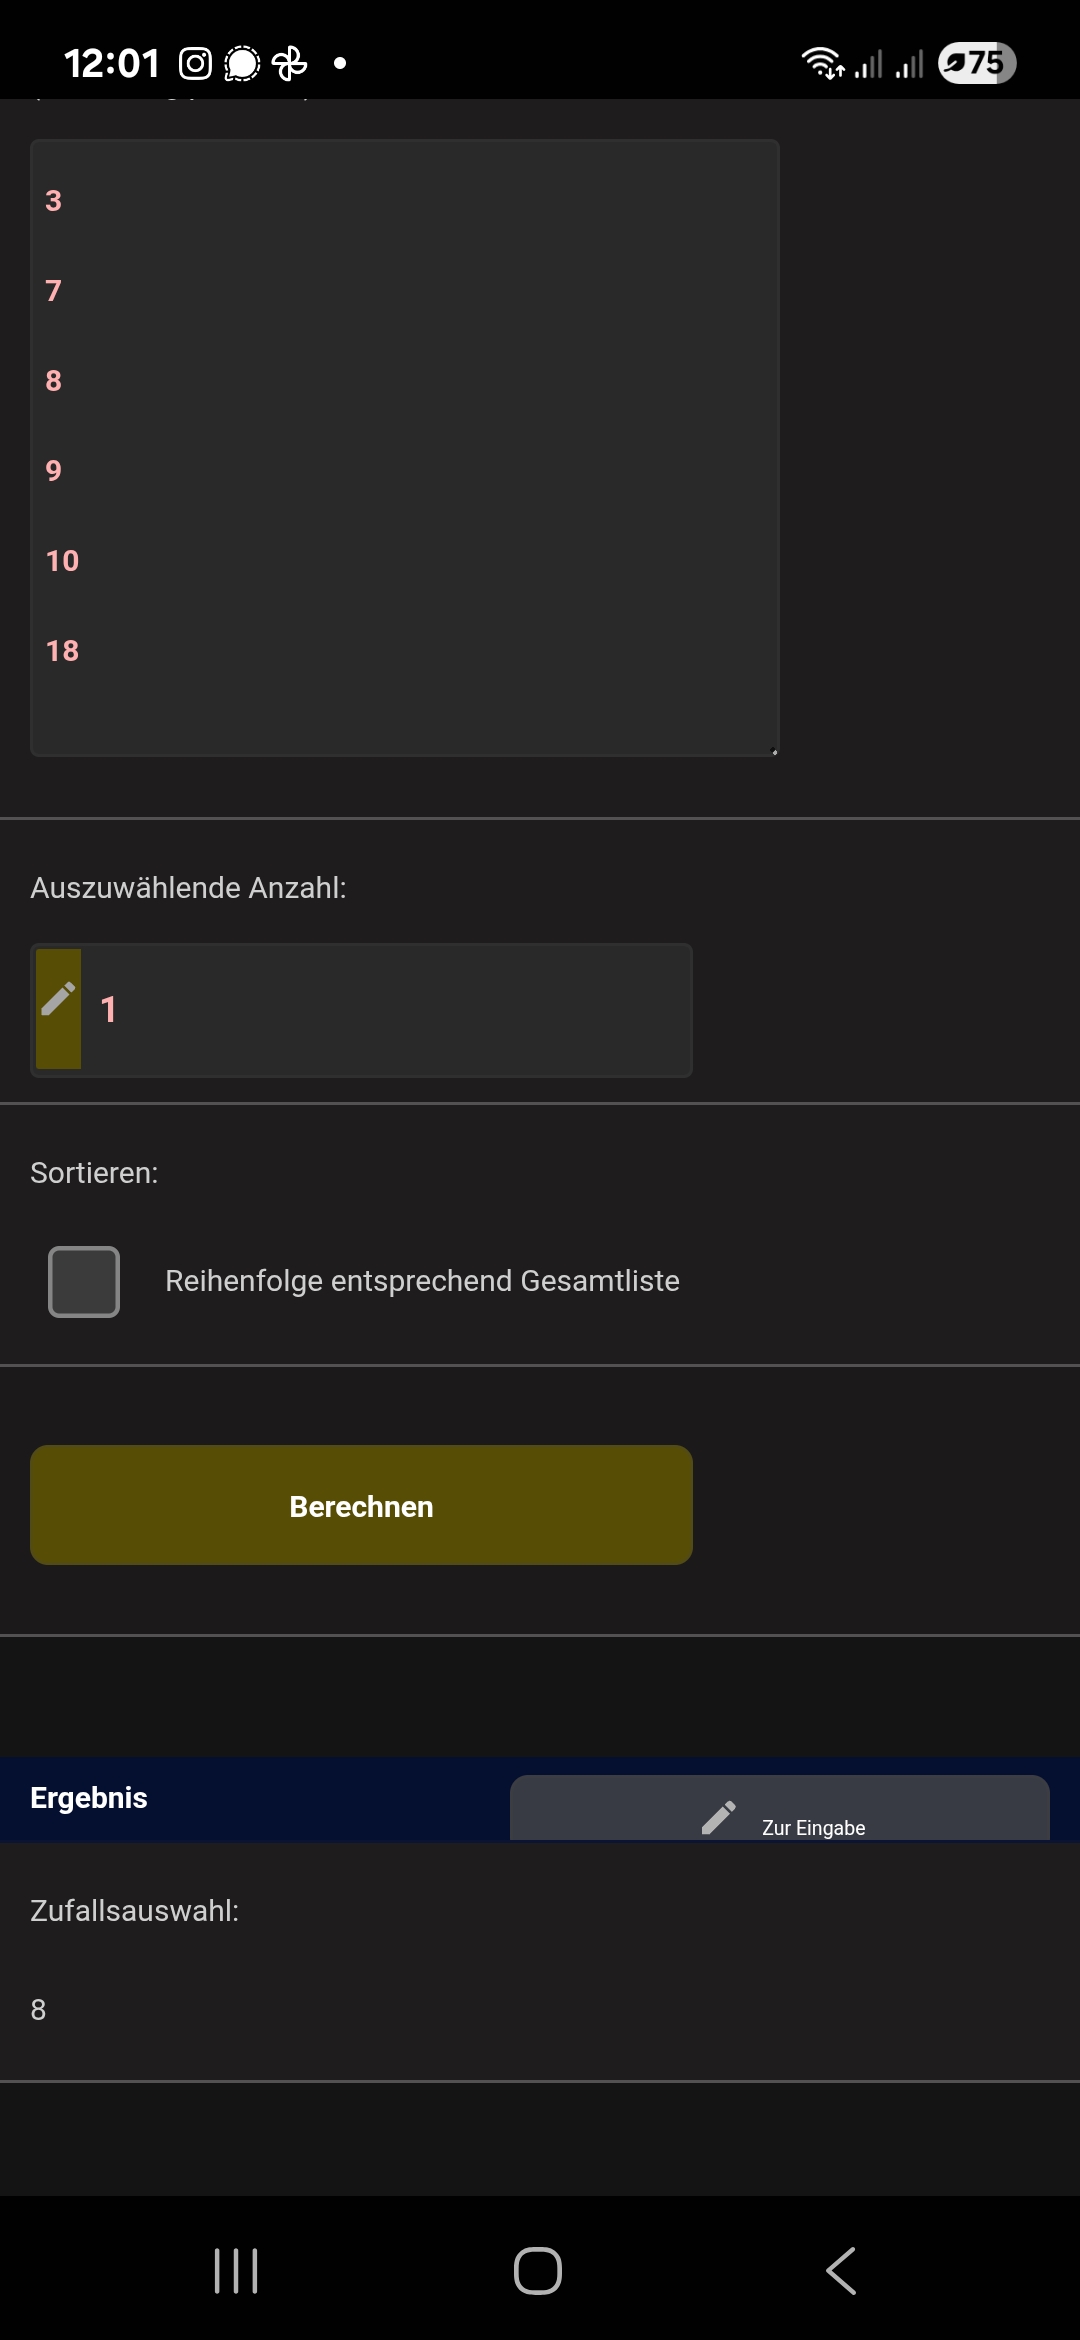Tap the Zufallsauswahl result value 8
This screenshot has height=2340, width=1080.
point(39,2010)
